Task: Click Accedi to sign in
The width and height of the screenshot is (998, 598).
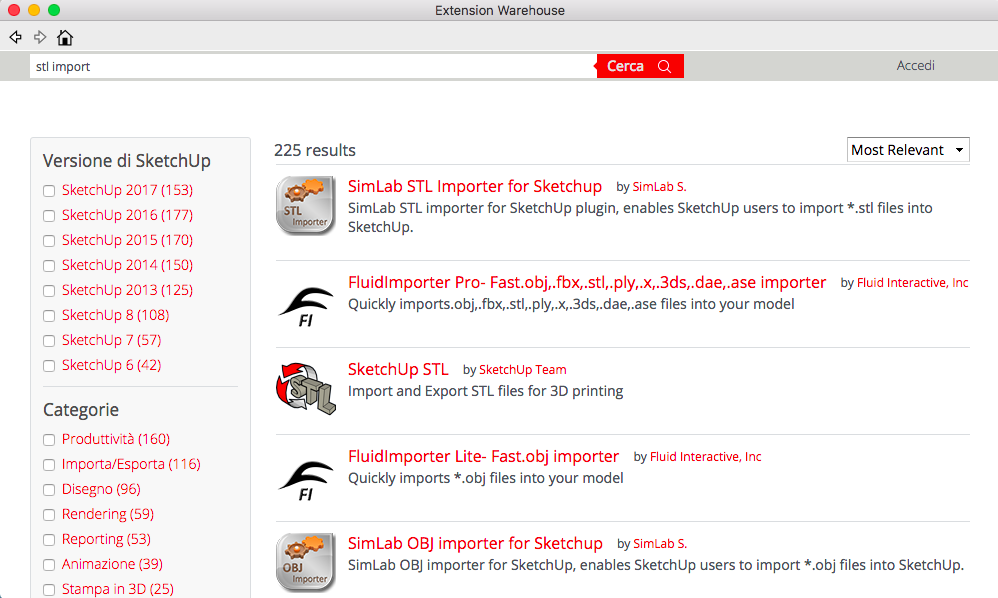Action: click(915, 66)
